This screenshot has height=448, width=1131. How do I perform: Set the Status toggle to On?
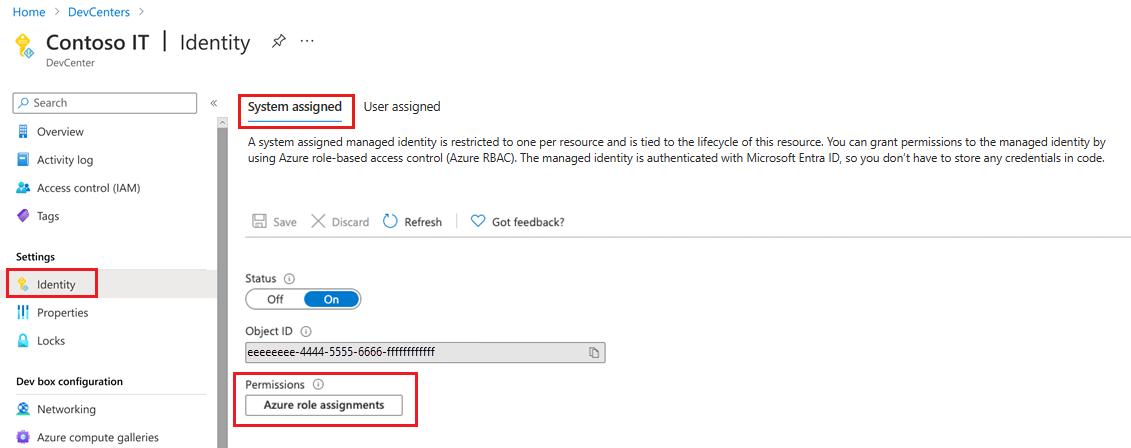(x=331, y=299)
